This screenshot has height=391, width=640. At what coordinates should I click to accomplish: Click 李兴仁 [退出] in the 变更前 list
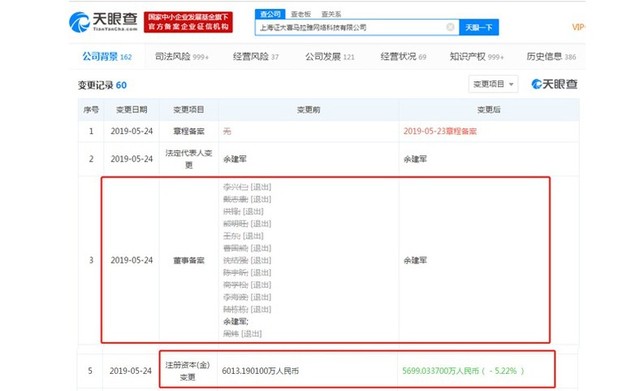point(247,187)
